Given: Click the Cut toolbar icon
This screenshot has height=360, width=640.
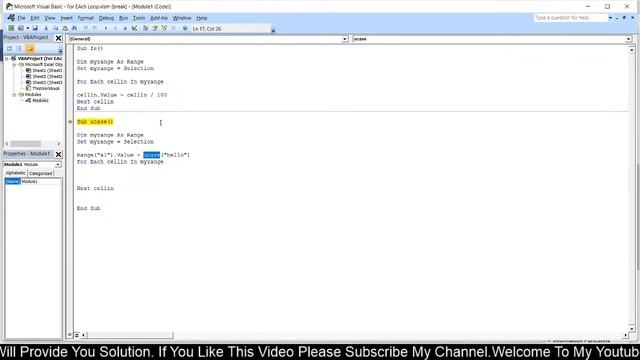Looking at the screenshot, I should coord(46,28).
